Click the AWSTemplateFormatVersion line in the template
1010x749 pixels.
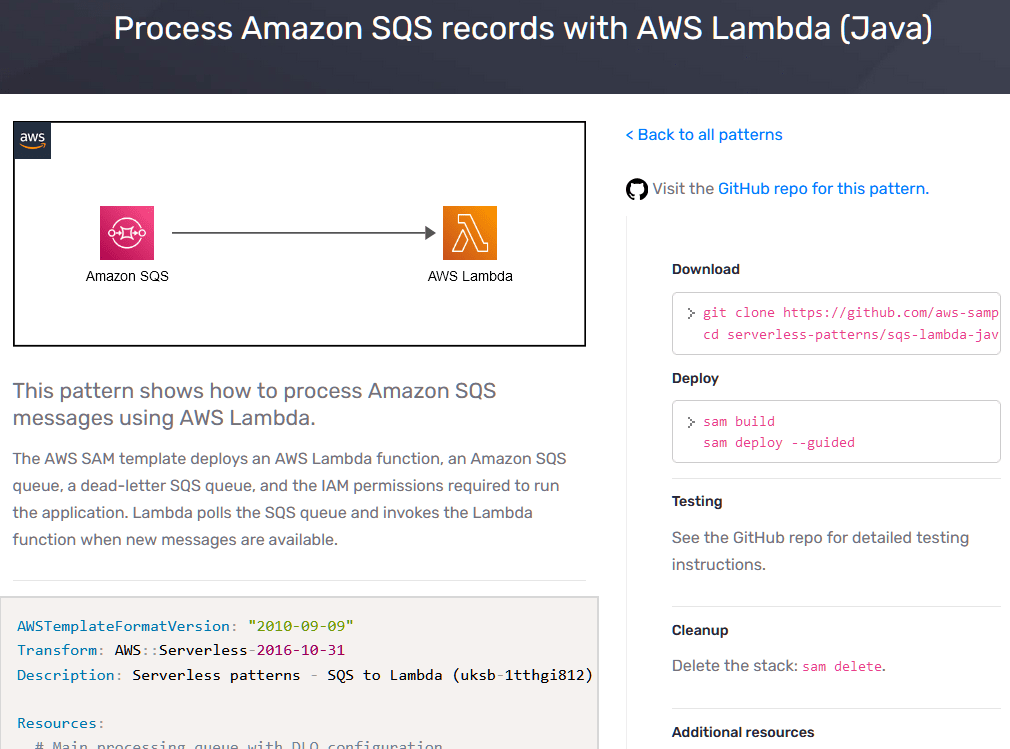185,626
